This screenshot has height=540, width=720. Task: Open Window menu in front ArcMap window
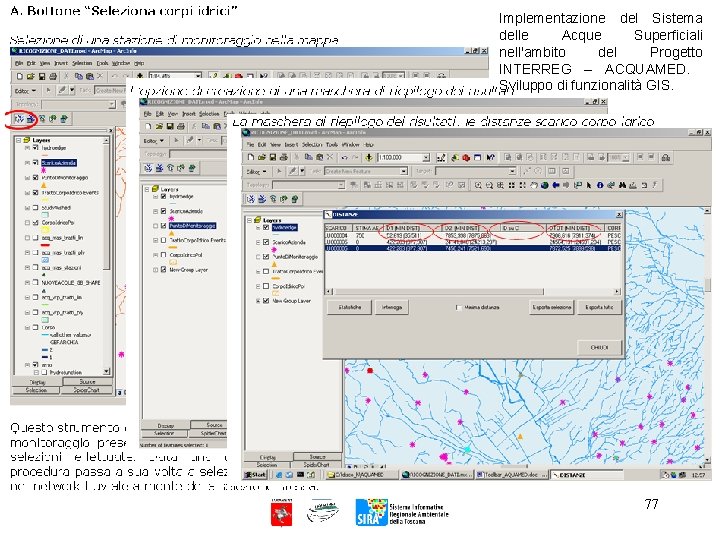tap(351, 145)
